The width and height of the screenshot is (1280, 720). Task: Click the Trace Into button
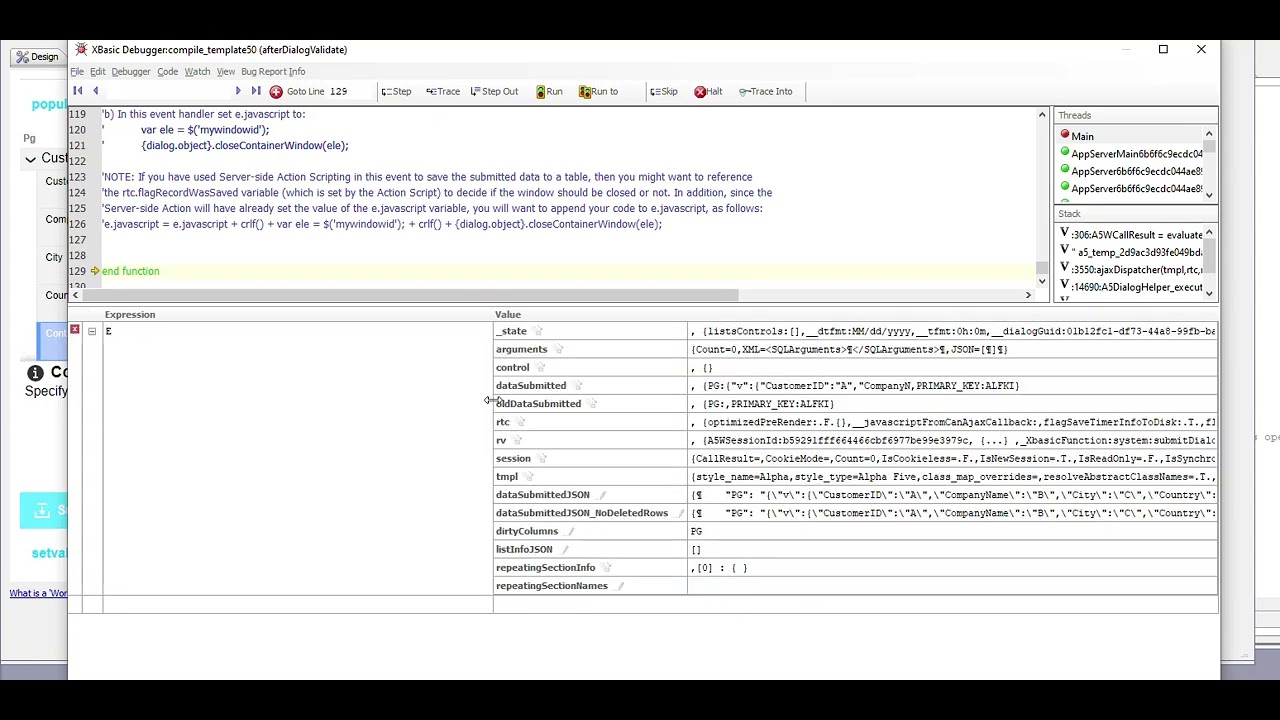pyautogui.click(x=765, y=91)
